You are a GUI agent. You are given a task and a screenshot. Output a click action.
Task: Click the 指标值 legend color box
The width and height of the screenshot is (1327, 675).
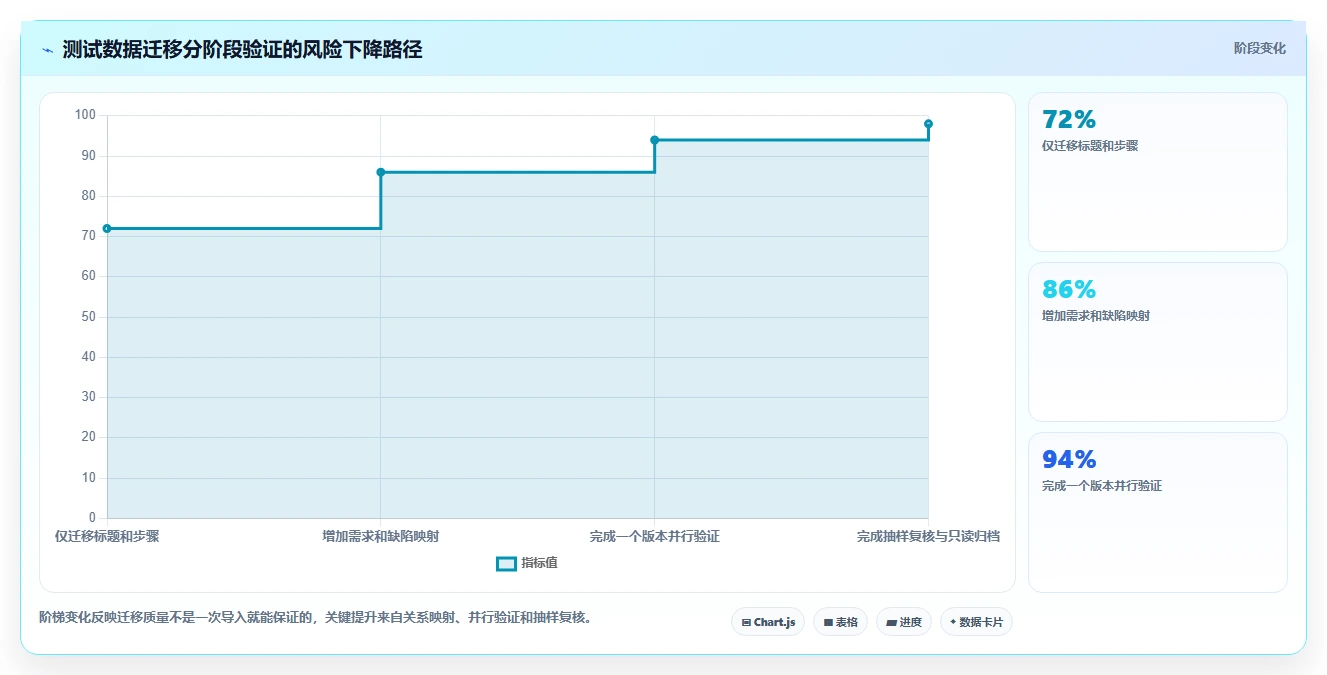click(506, 564)
